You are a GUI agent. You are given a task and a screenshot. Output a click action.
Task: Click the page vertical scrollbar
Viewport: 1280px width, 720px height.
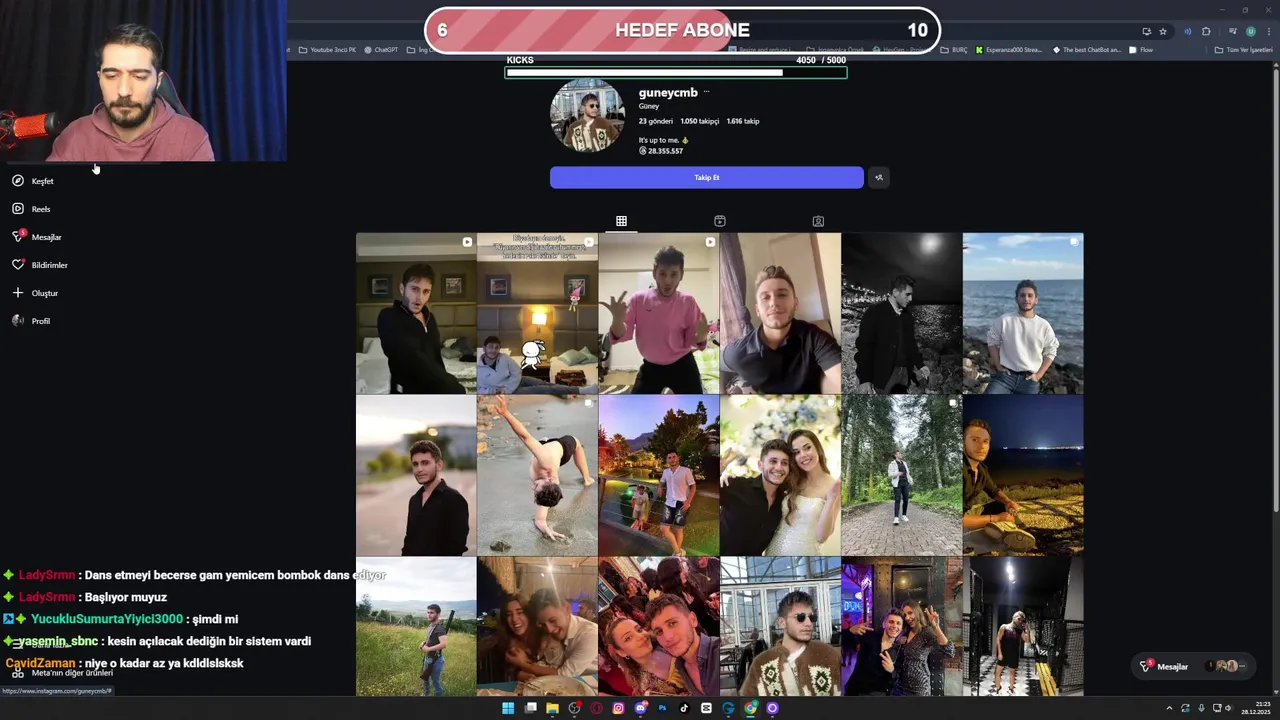(x=1274, y=290)
